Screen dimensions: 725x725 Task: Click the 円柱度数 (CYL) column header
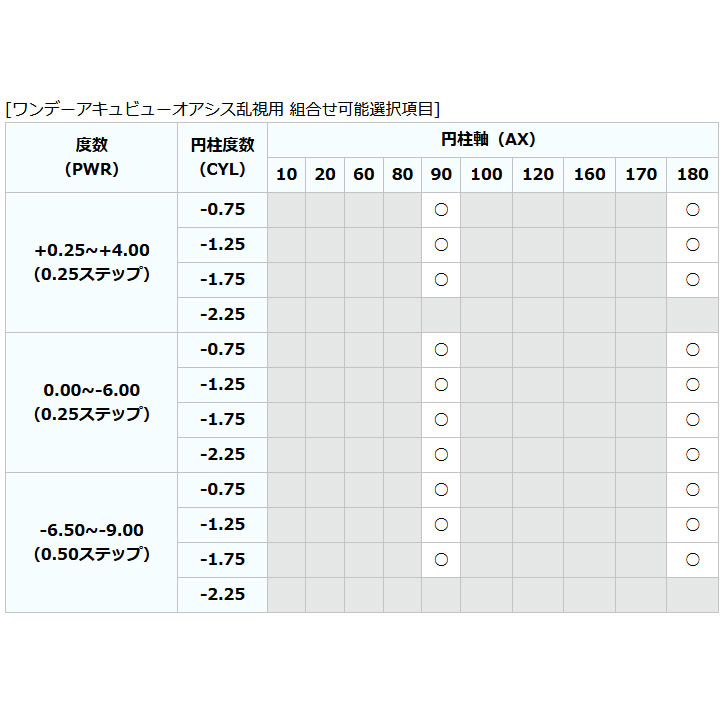tap(222, 157)
